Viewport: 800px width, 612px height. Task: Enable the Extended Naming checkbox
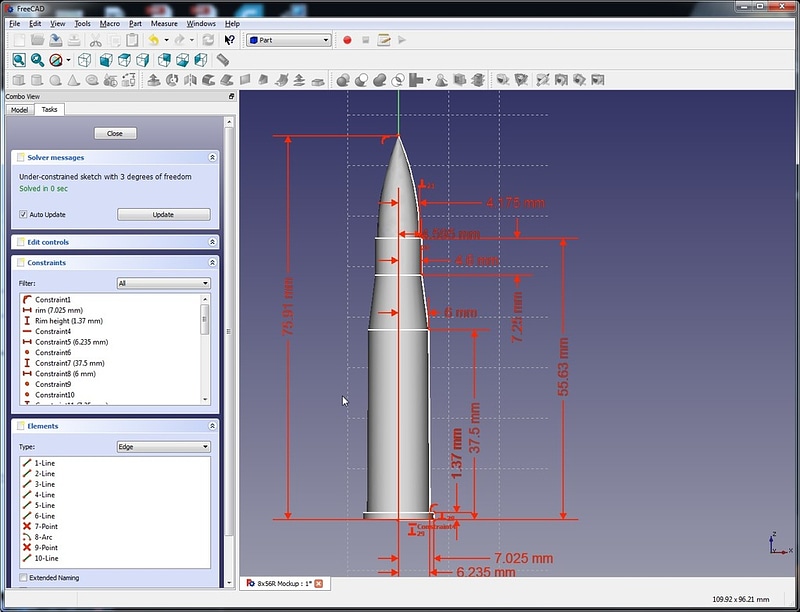23,577
